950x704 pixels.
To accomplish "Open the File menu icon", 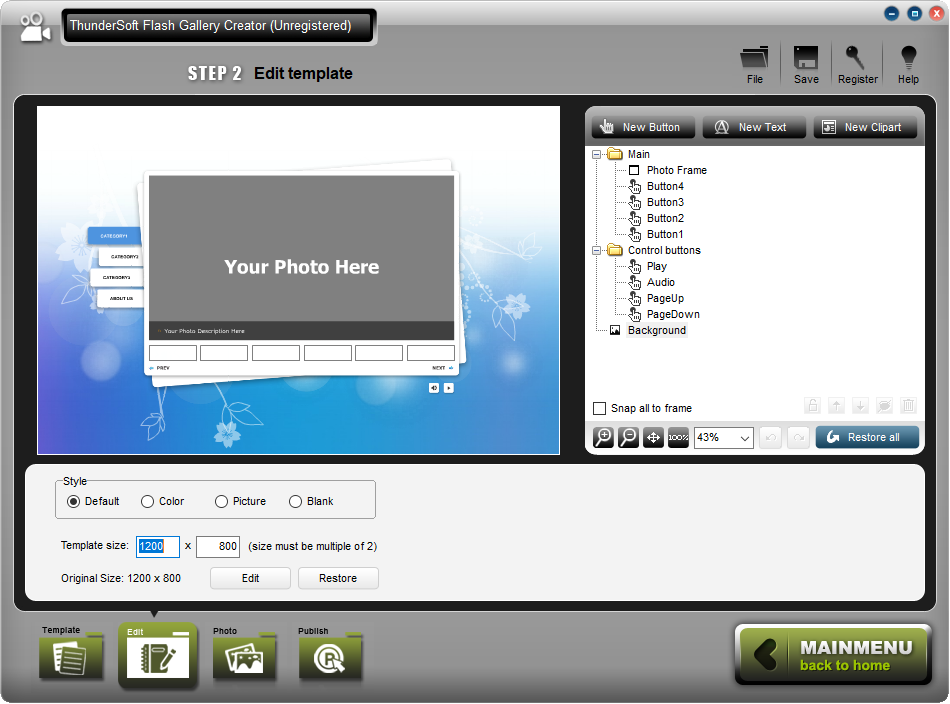I will click(754, 65).
